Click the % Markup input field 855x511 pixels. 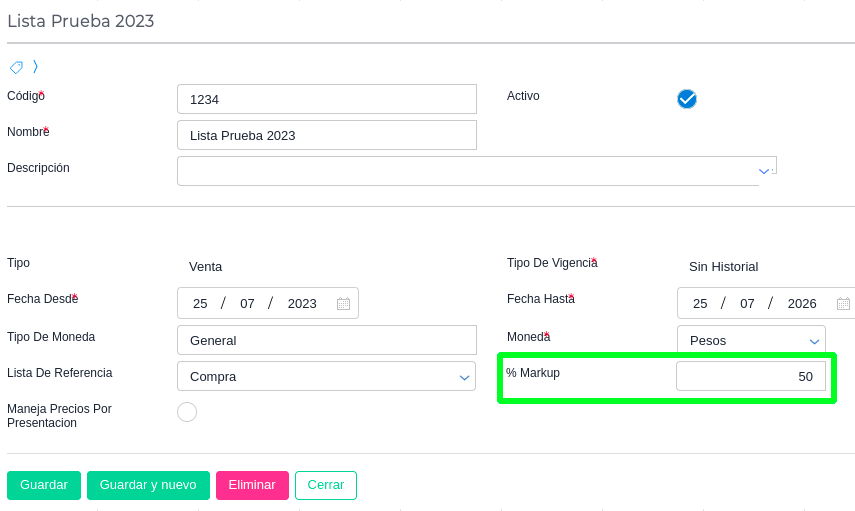click(x=751, y=376)
